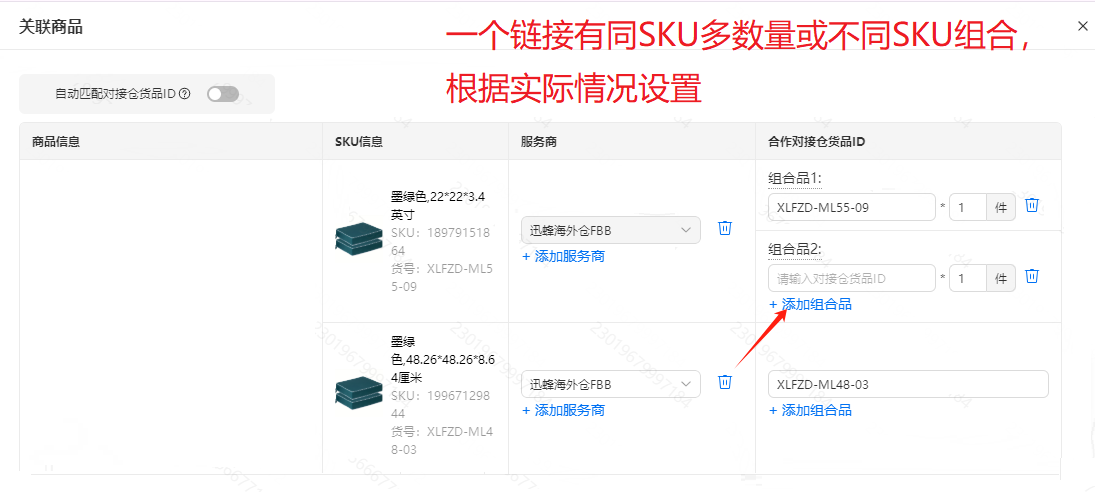This screenshot has width=1095, height=492.
Task: Click the 组合品1 quantity field
Action: coord(968,207)
